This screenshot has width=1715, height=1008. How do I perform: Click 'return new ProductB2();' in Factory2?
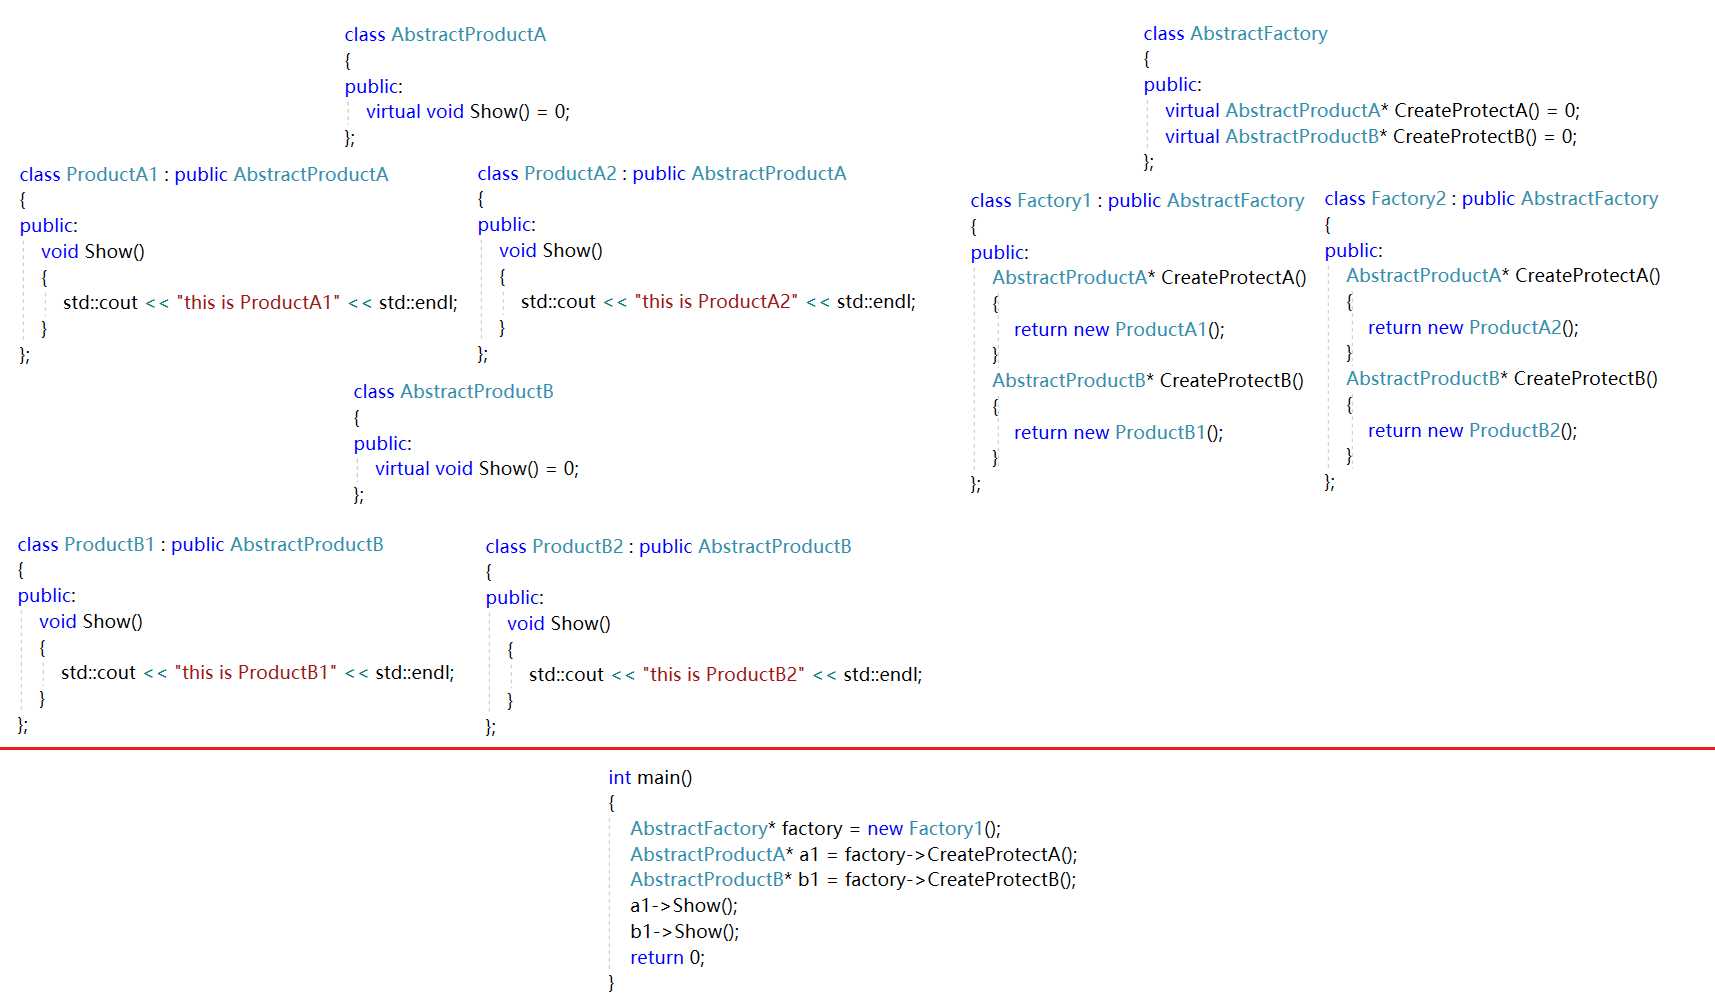click(x=1472, y=431)
